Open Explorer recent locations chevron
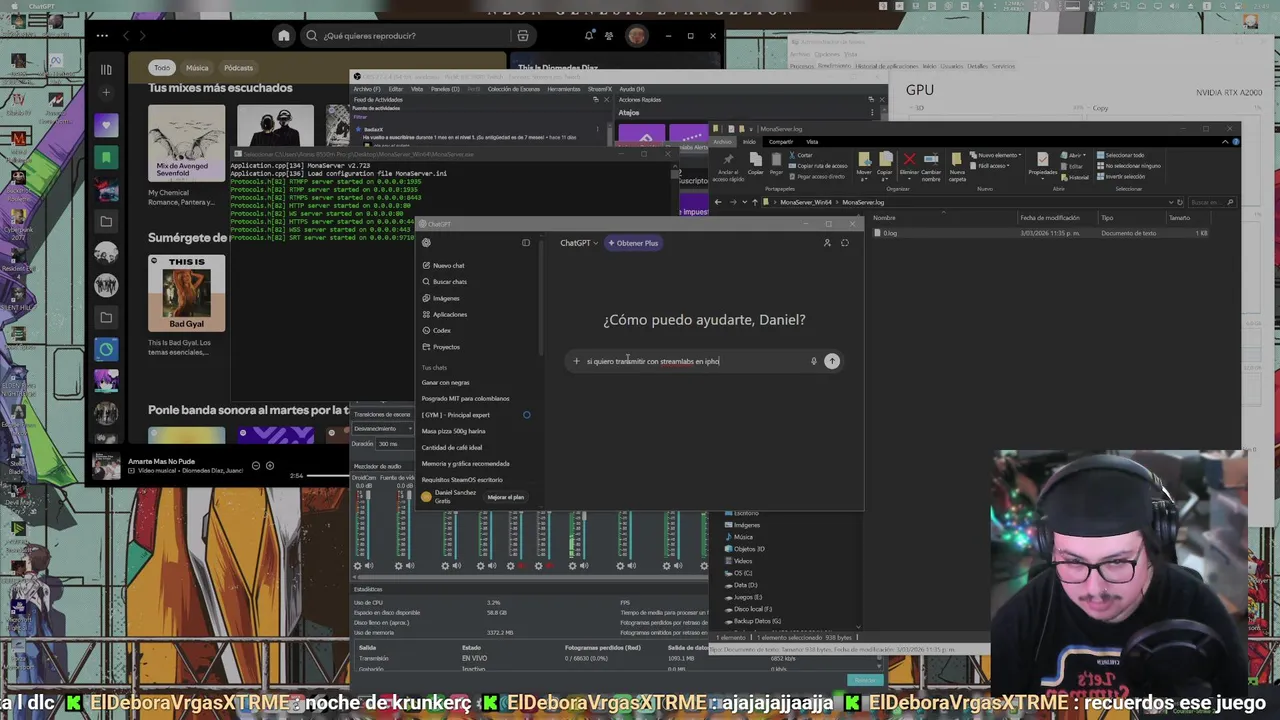This screenshot has width=1280, height=720. tap(744, 202)
